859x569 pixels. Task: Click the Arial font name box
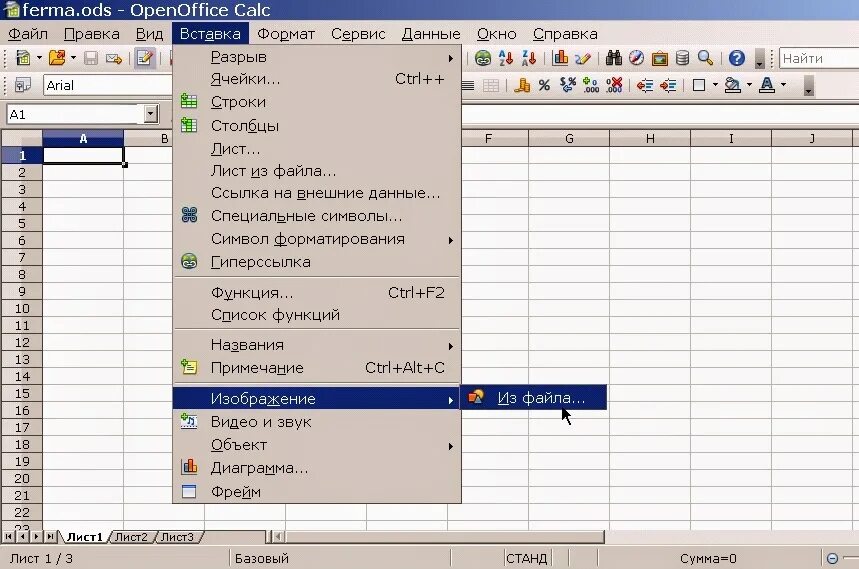[x=107, y=85]
